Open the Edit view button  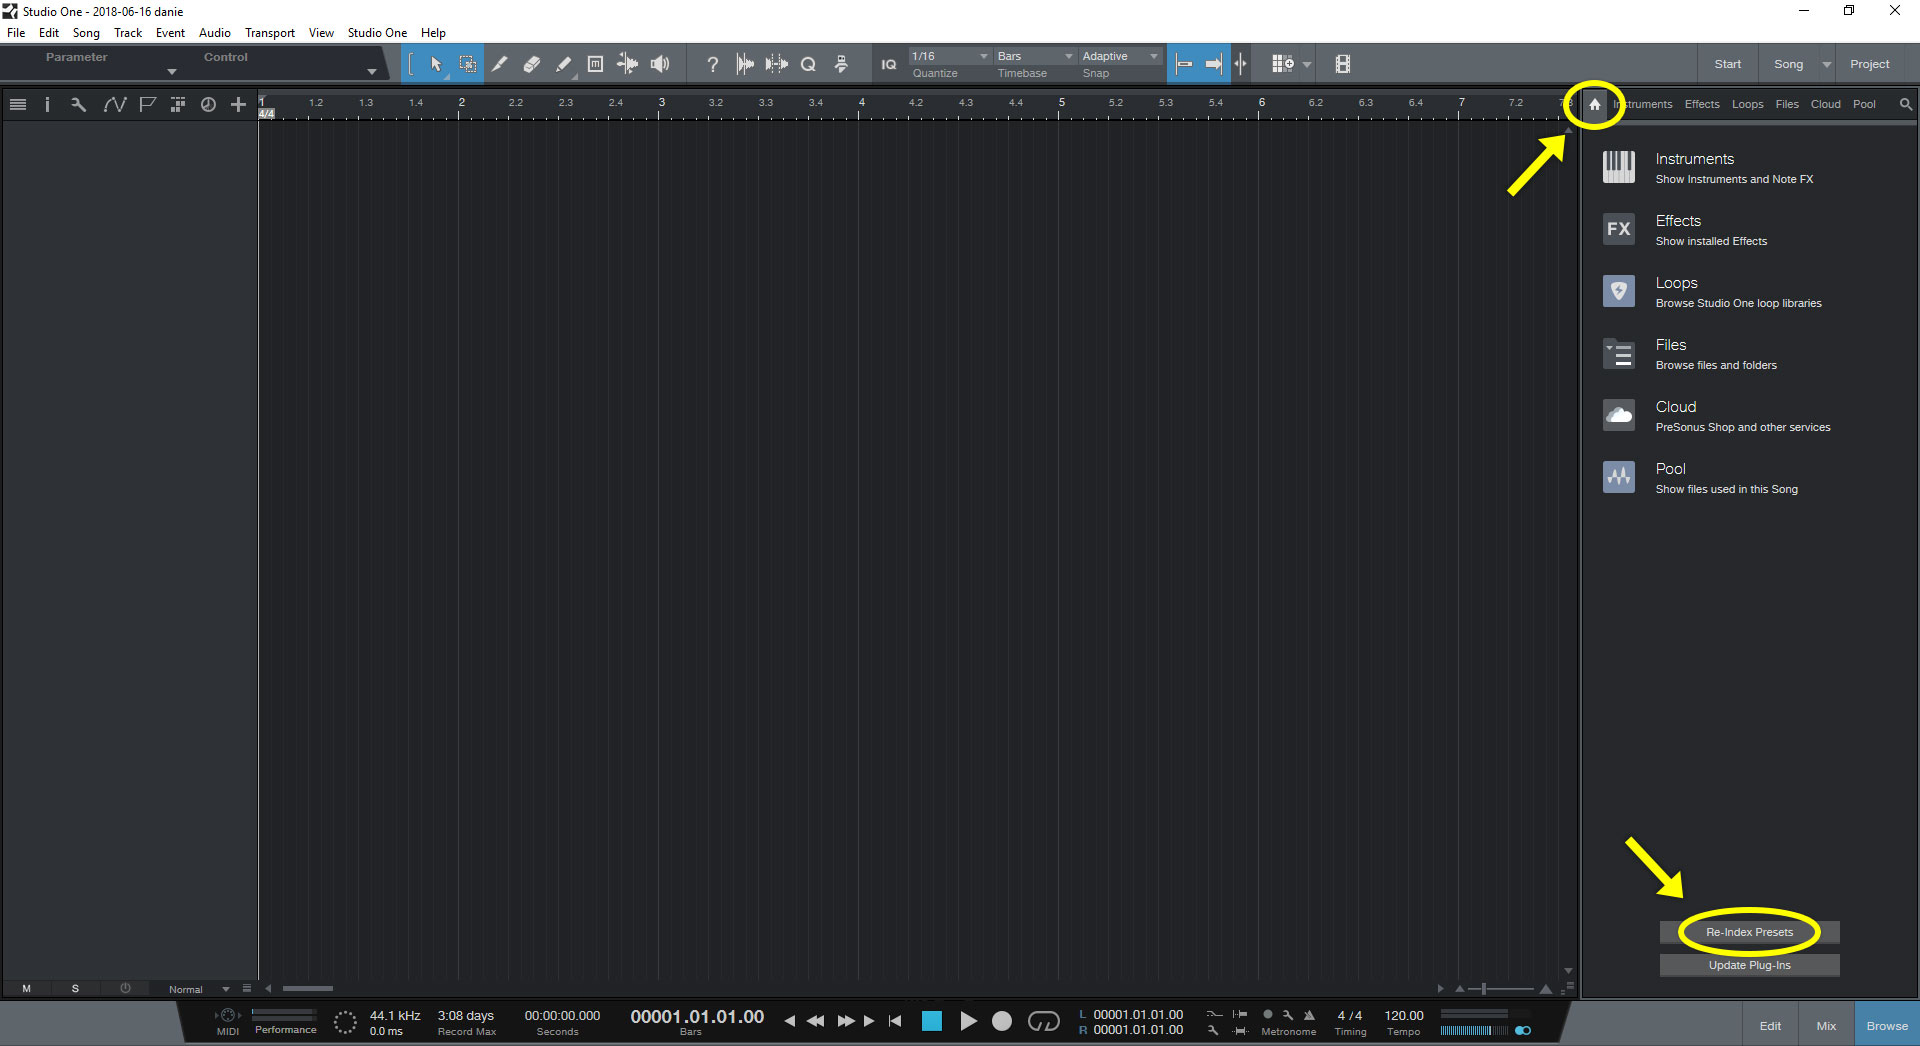pyautogui.click(x=1770, y=1026)
